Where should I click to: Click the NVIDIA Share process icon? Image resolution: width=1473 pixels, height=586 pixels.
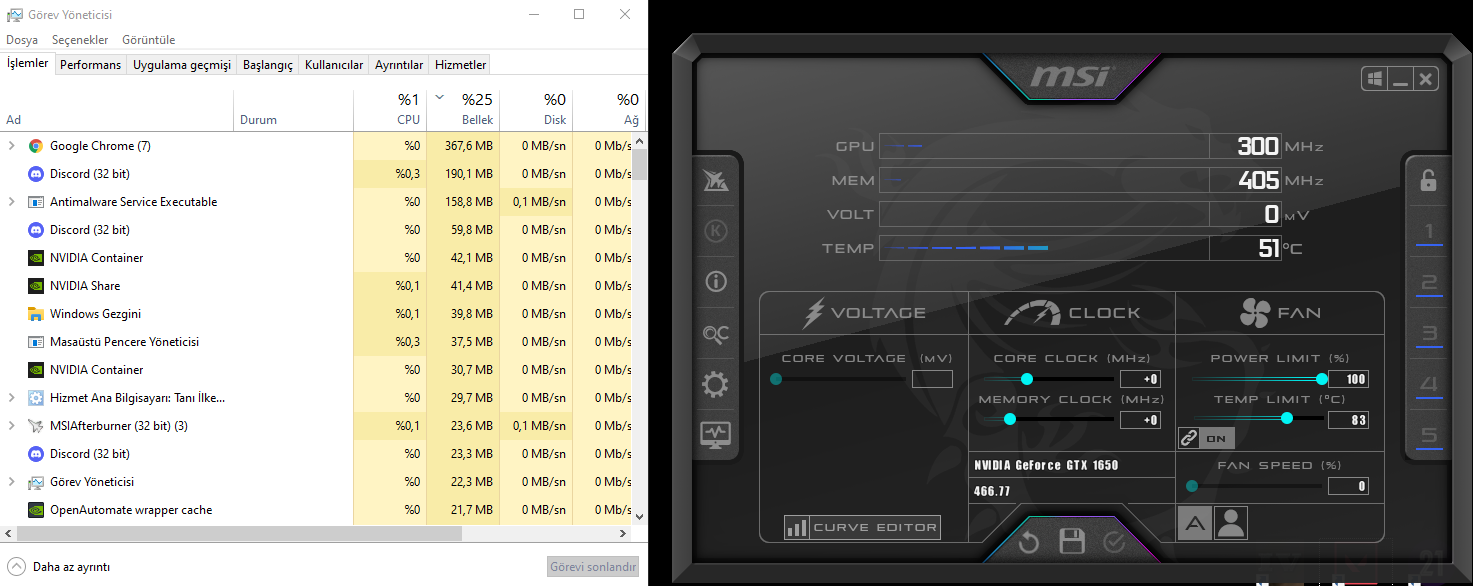pyautogui.click(x=36, y=286)
